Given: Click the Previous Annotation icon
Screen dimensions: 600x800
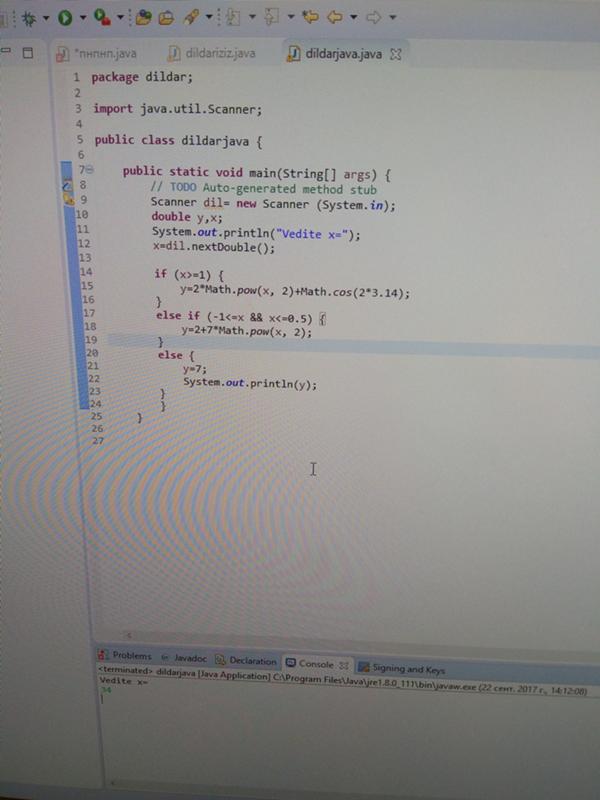Looking at the screenshot, I should click(271, 17).
